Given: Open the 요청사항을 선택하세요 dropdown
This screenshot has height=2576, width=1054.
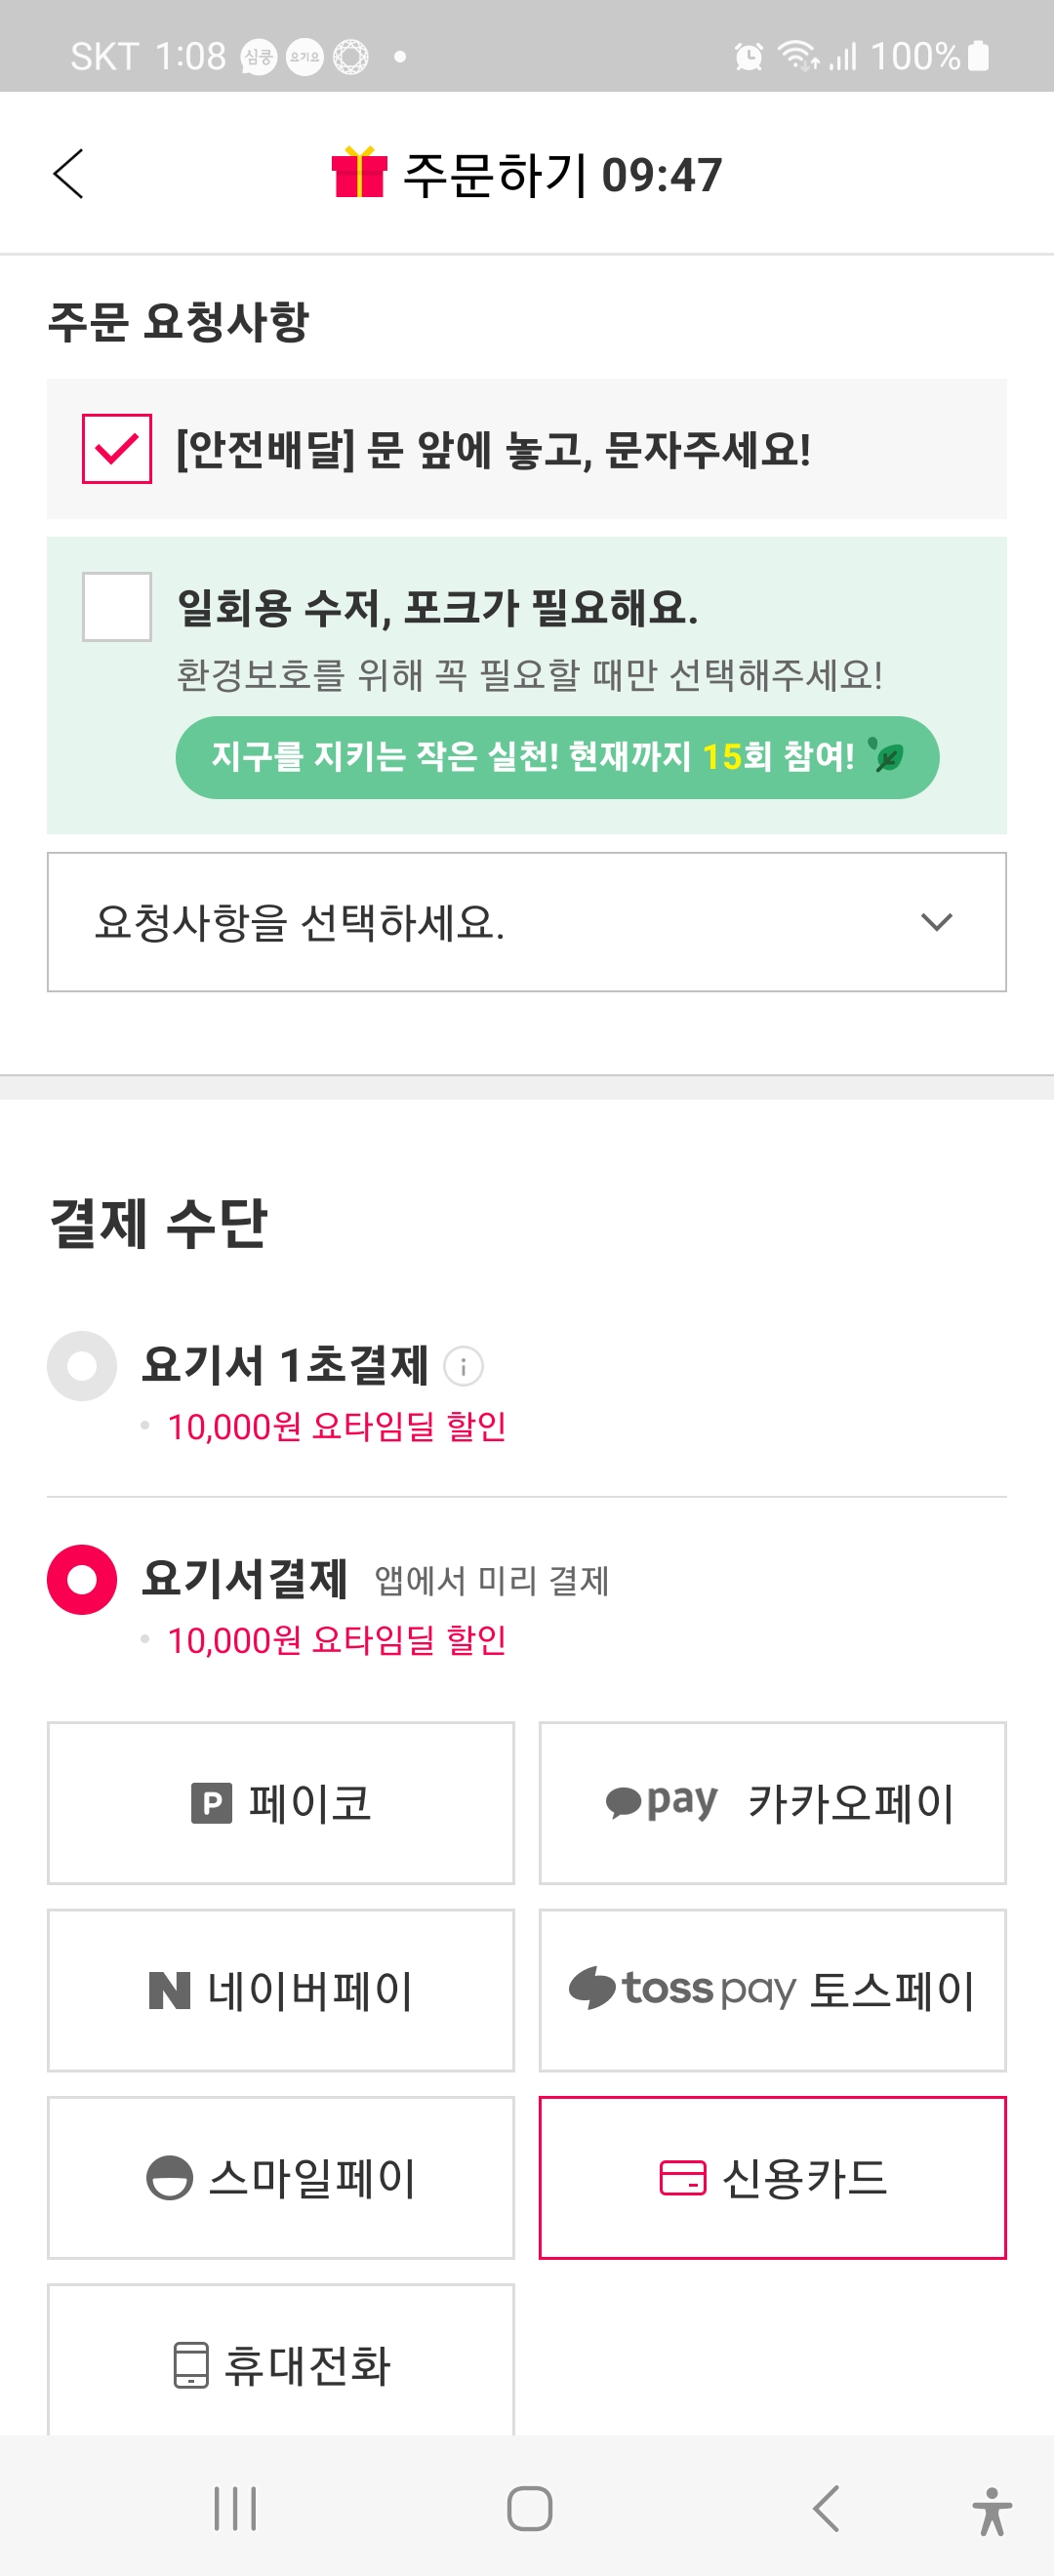Looking at the screenshot, I should pos(500,922).
